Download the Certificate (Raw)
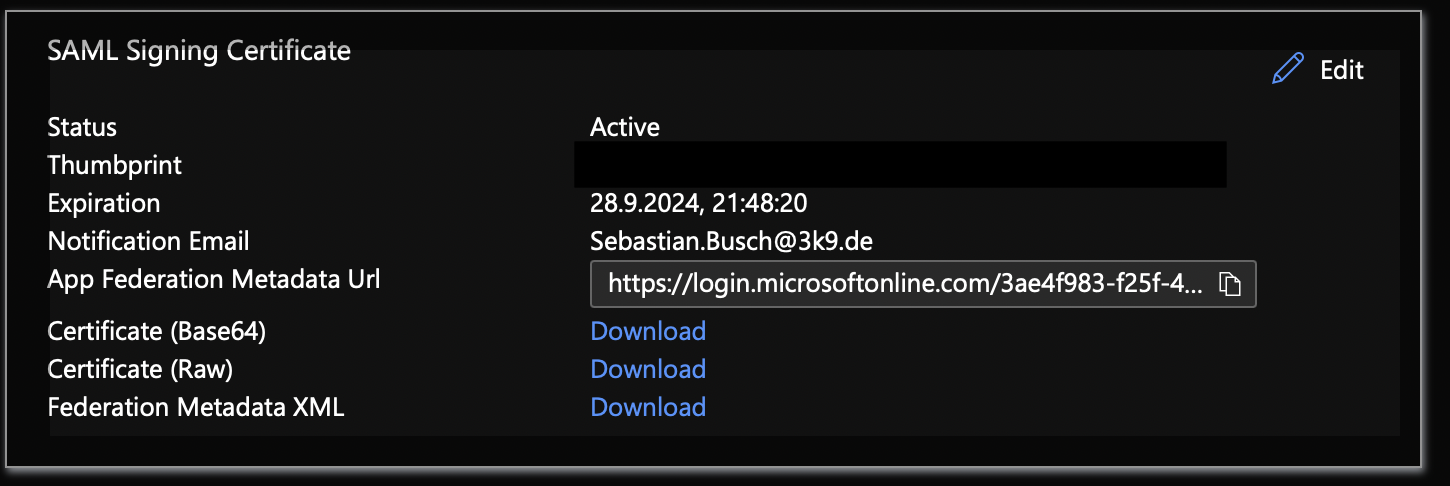The height and width of the screenshot is (486, 1450). point(648,369)
